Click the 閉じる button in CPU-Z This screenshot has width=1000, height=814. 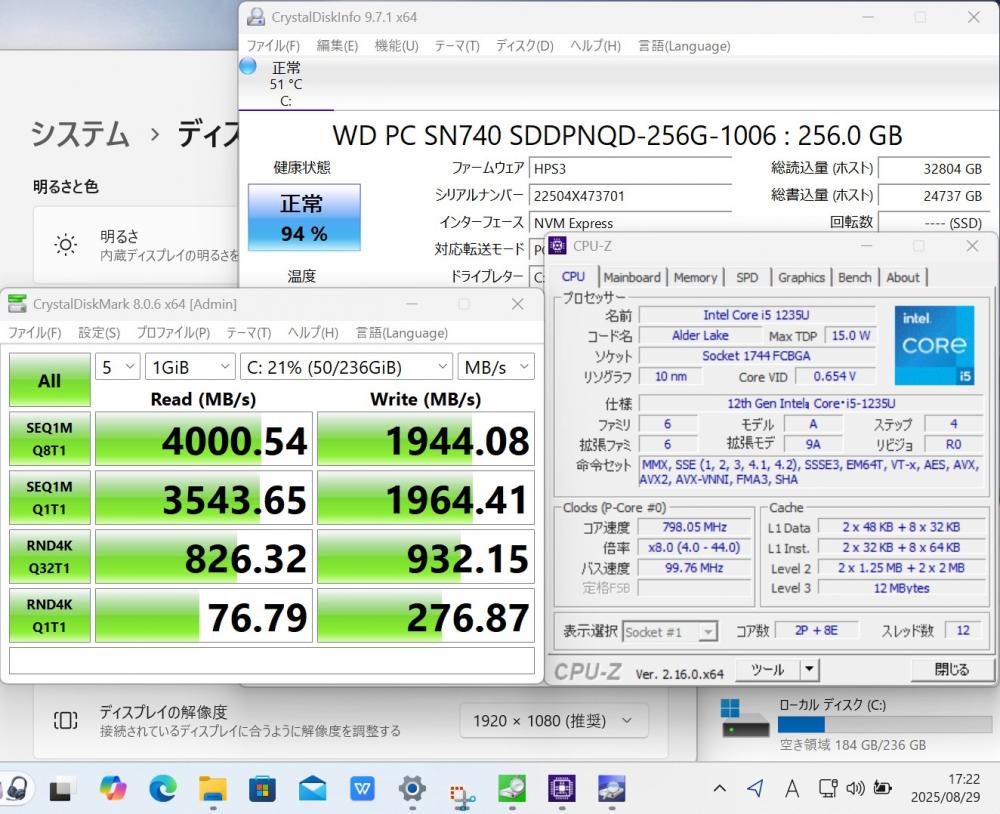pyautogui.click(x=952, y=669)
